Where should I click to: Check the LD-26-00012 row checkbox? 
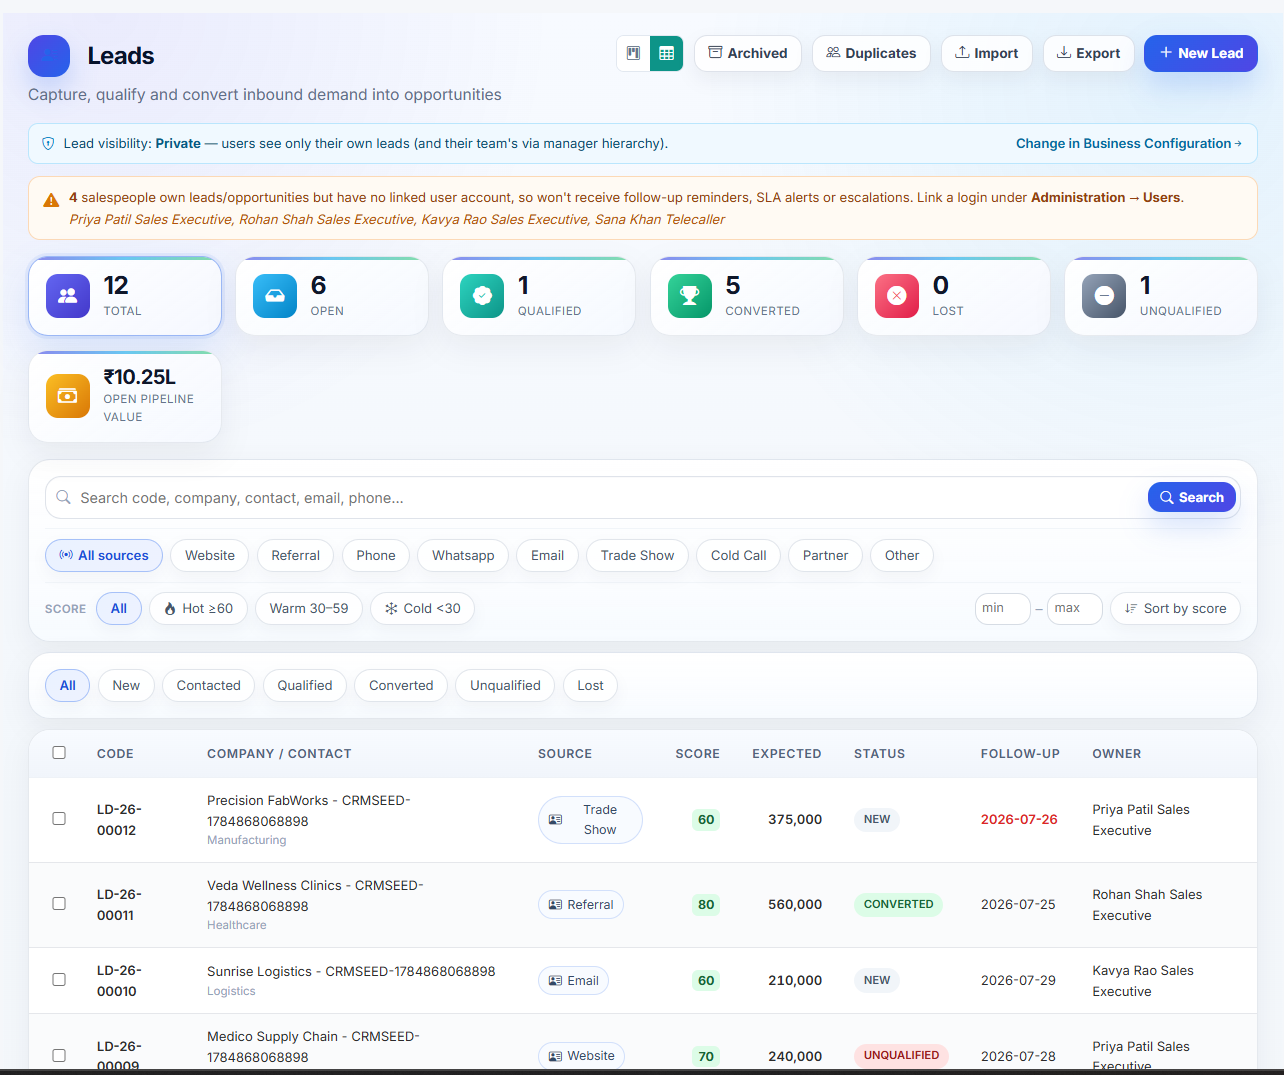tap(59, 818)
